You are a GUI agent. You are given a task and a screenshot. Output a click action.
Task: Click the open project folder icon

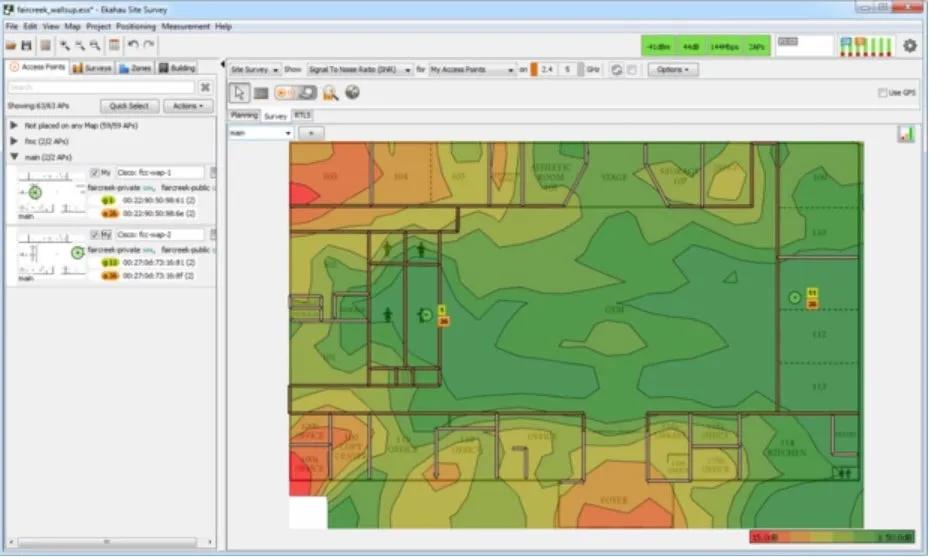click(x=10, y=46)
